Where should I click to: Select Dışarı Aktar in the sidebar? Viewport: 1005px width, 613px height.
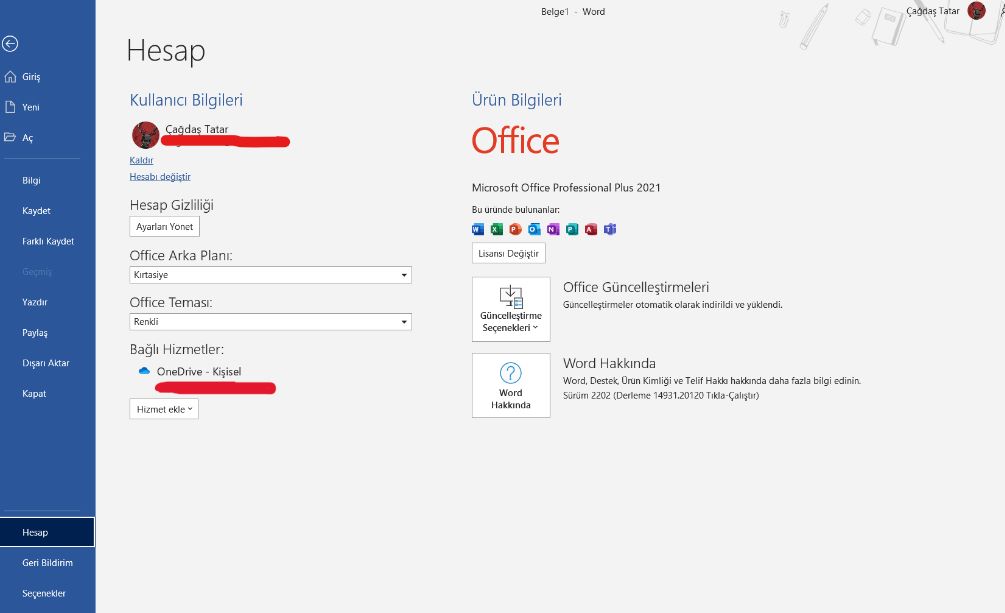click(46, 363)
